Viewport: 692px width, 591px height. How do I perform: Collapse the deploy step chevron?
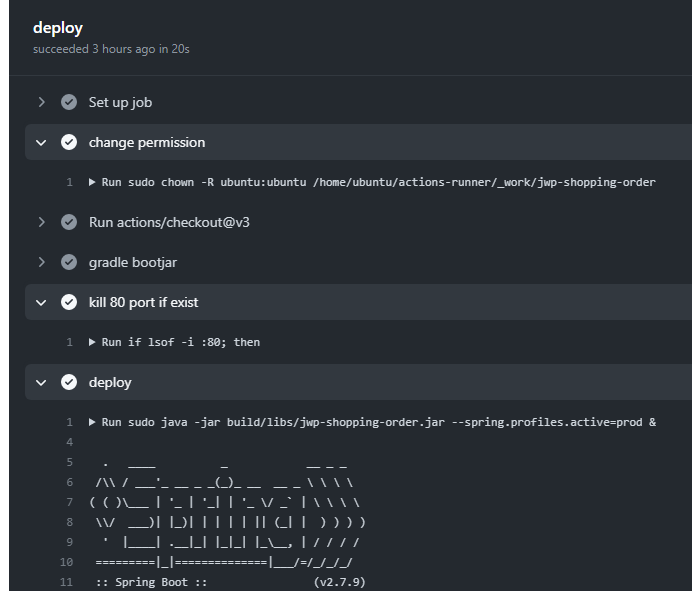click(41, 382)
